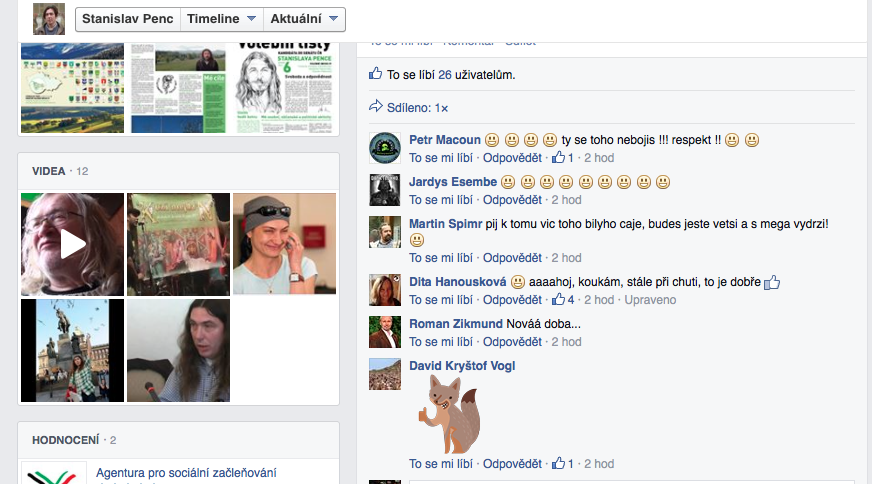Image resolution: width=872 pixels, height=484 pixels.
Task: Click the share arrow icon beside Sdíleno
Action: [x=376, y=106]
